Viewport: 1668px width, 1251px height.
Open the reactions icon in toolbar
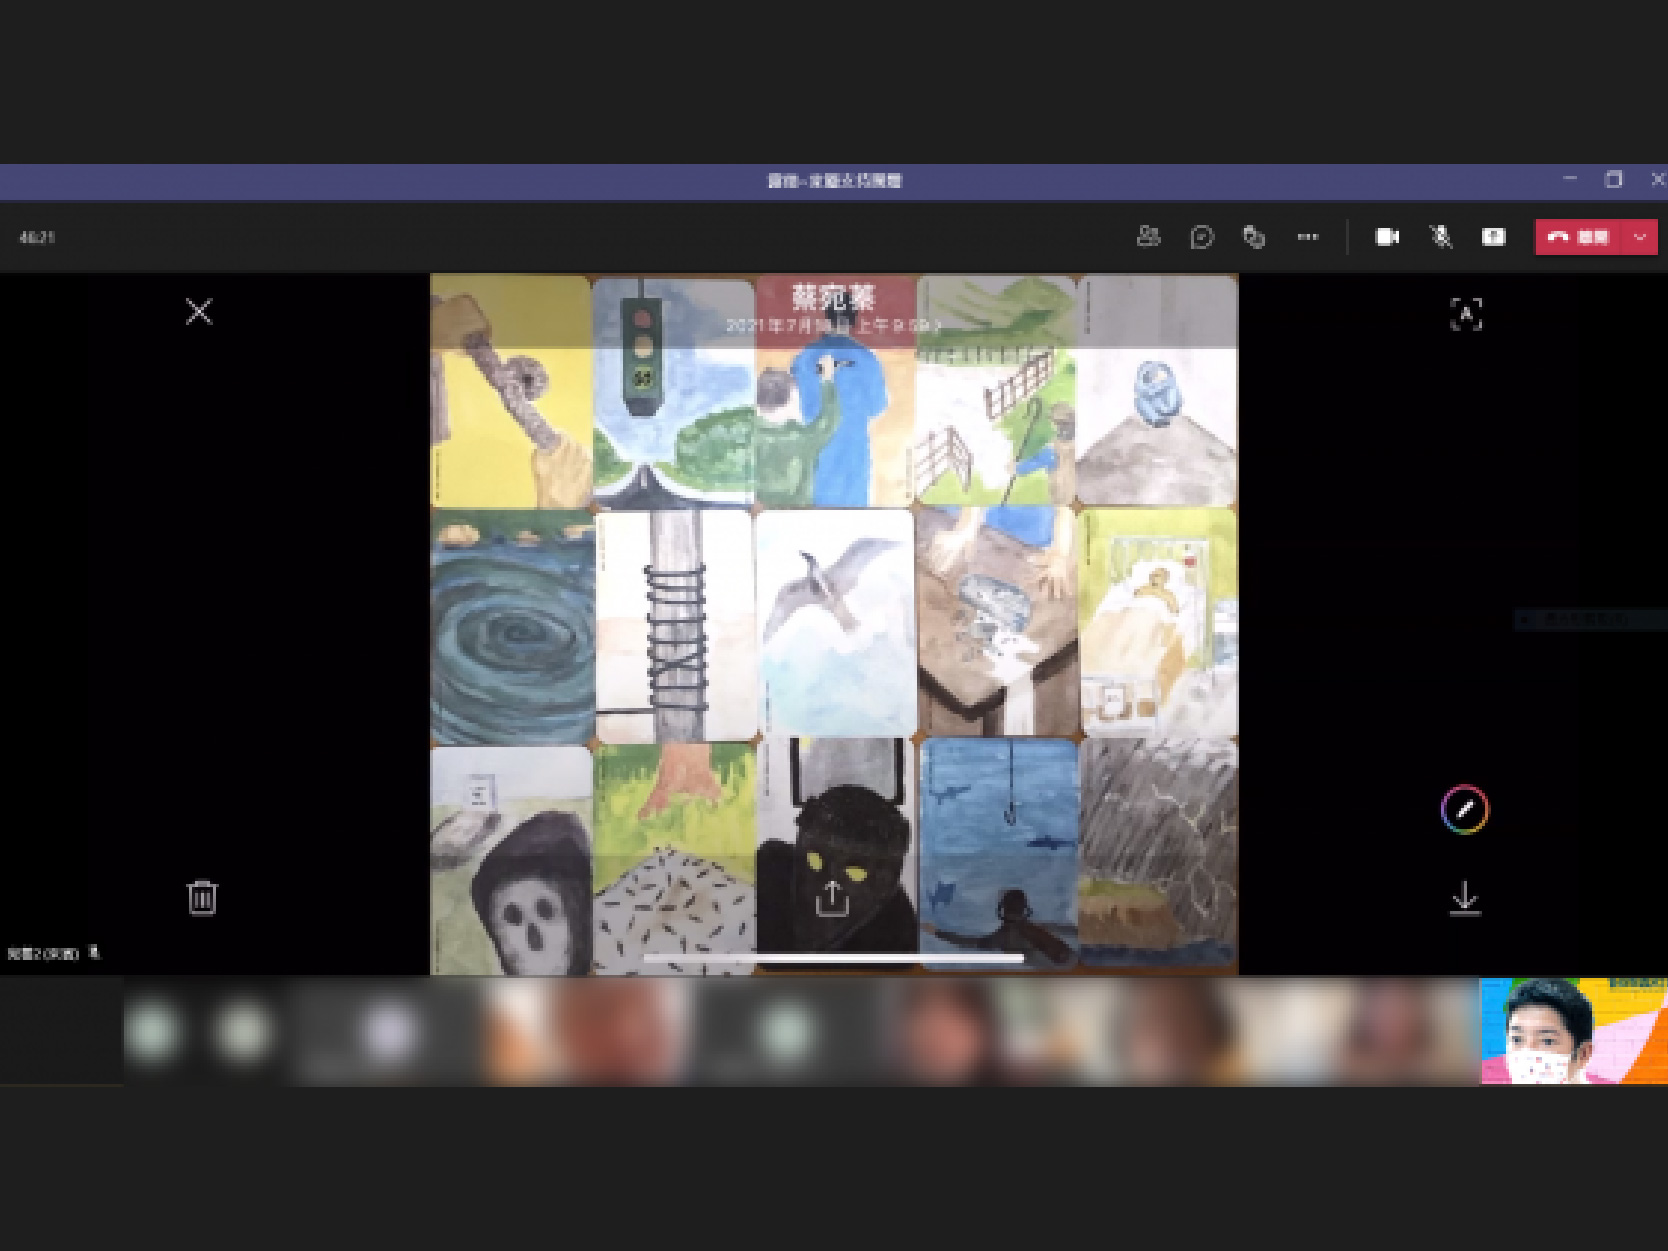pos(1254,237)
